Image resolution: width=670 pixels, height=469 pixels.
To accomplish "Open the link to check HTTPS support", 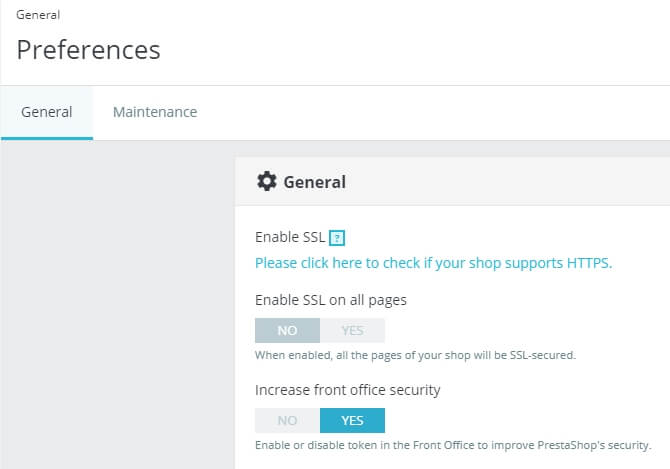I will pyautogui.click(x=433, y=263).
